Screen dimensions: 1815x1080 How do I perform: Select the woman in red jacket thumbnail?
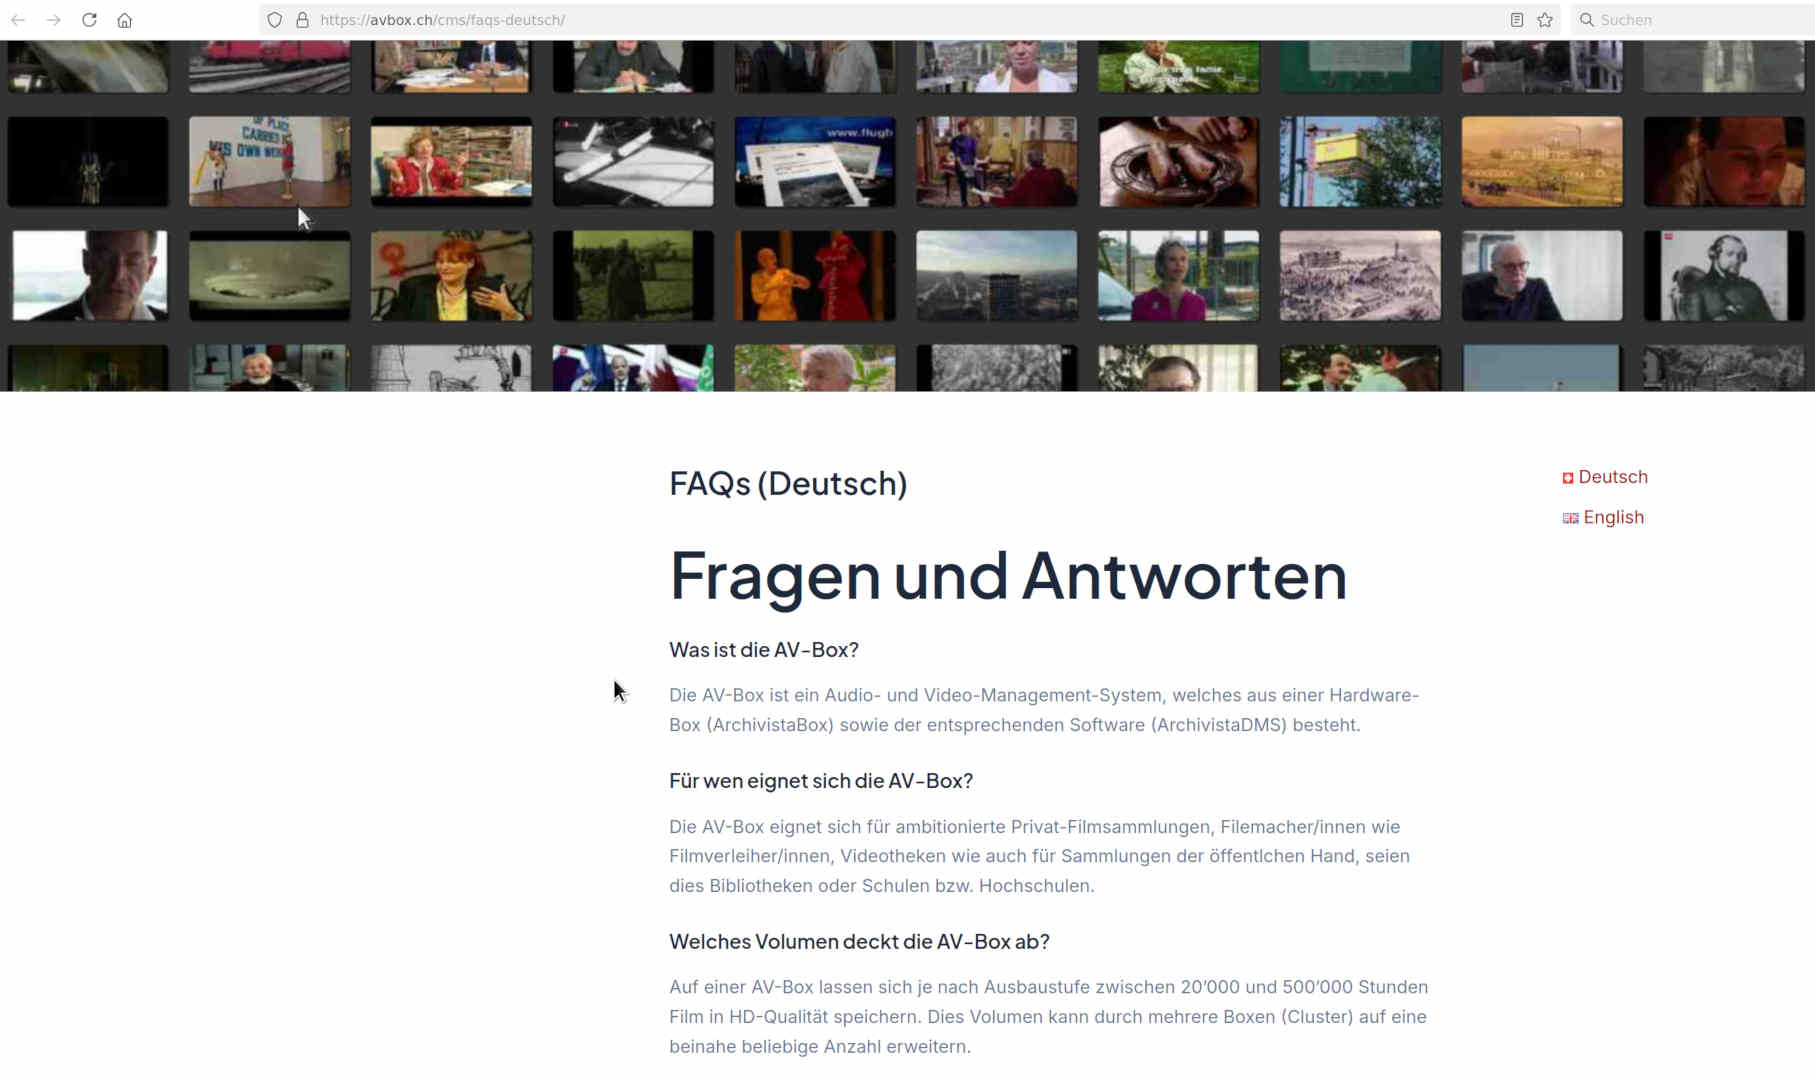click(451, 162)
